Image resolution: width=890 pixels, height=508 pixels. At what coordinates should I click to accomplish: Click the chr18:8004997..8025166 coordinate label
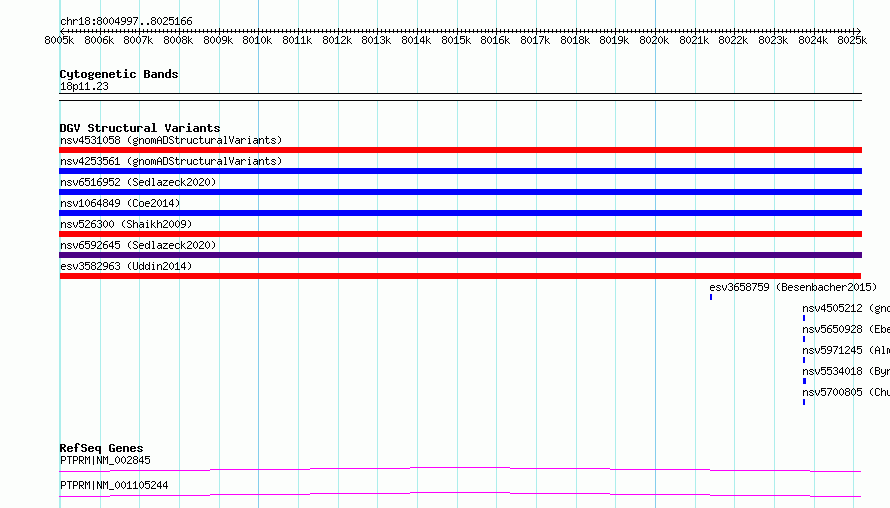[126, 21]
